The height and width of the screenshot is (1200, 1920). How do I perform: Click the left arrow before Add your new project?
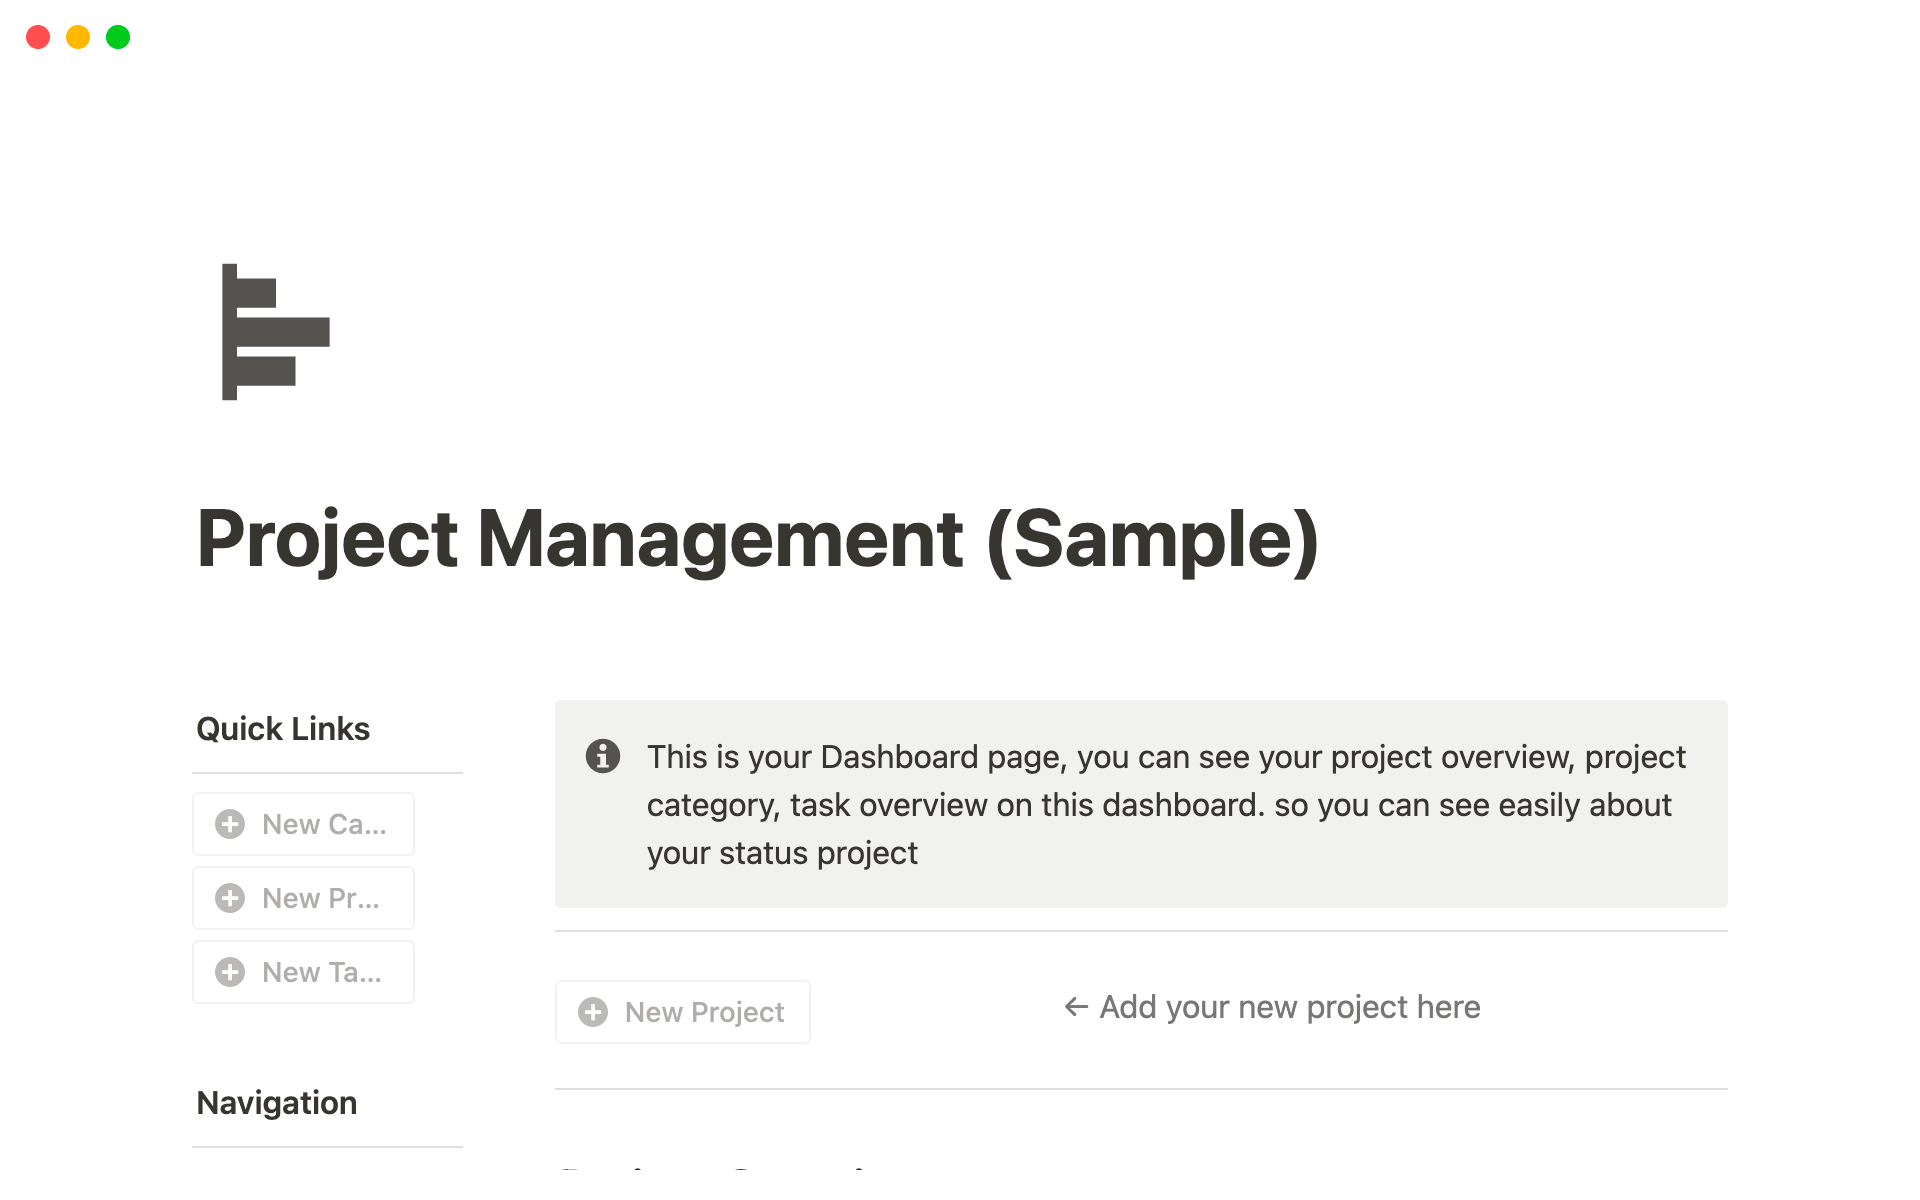click(1076, 1007)
